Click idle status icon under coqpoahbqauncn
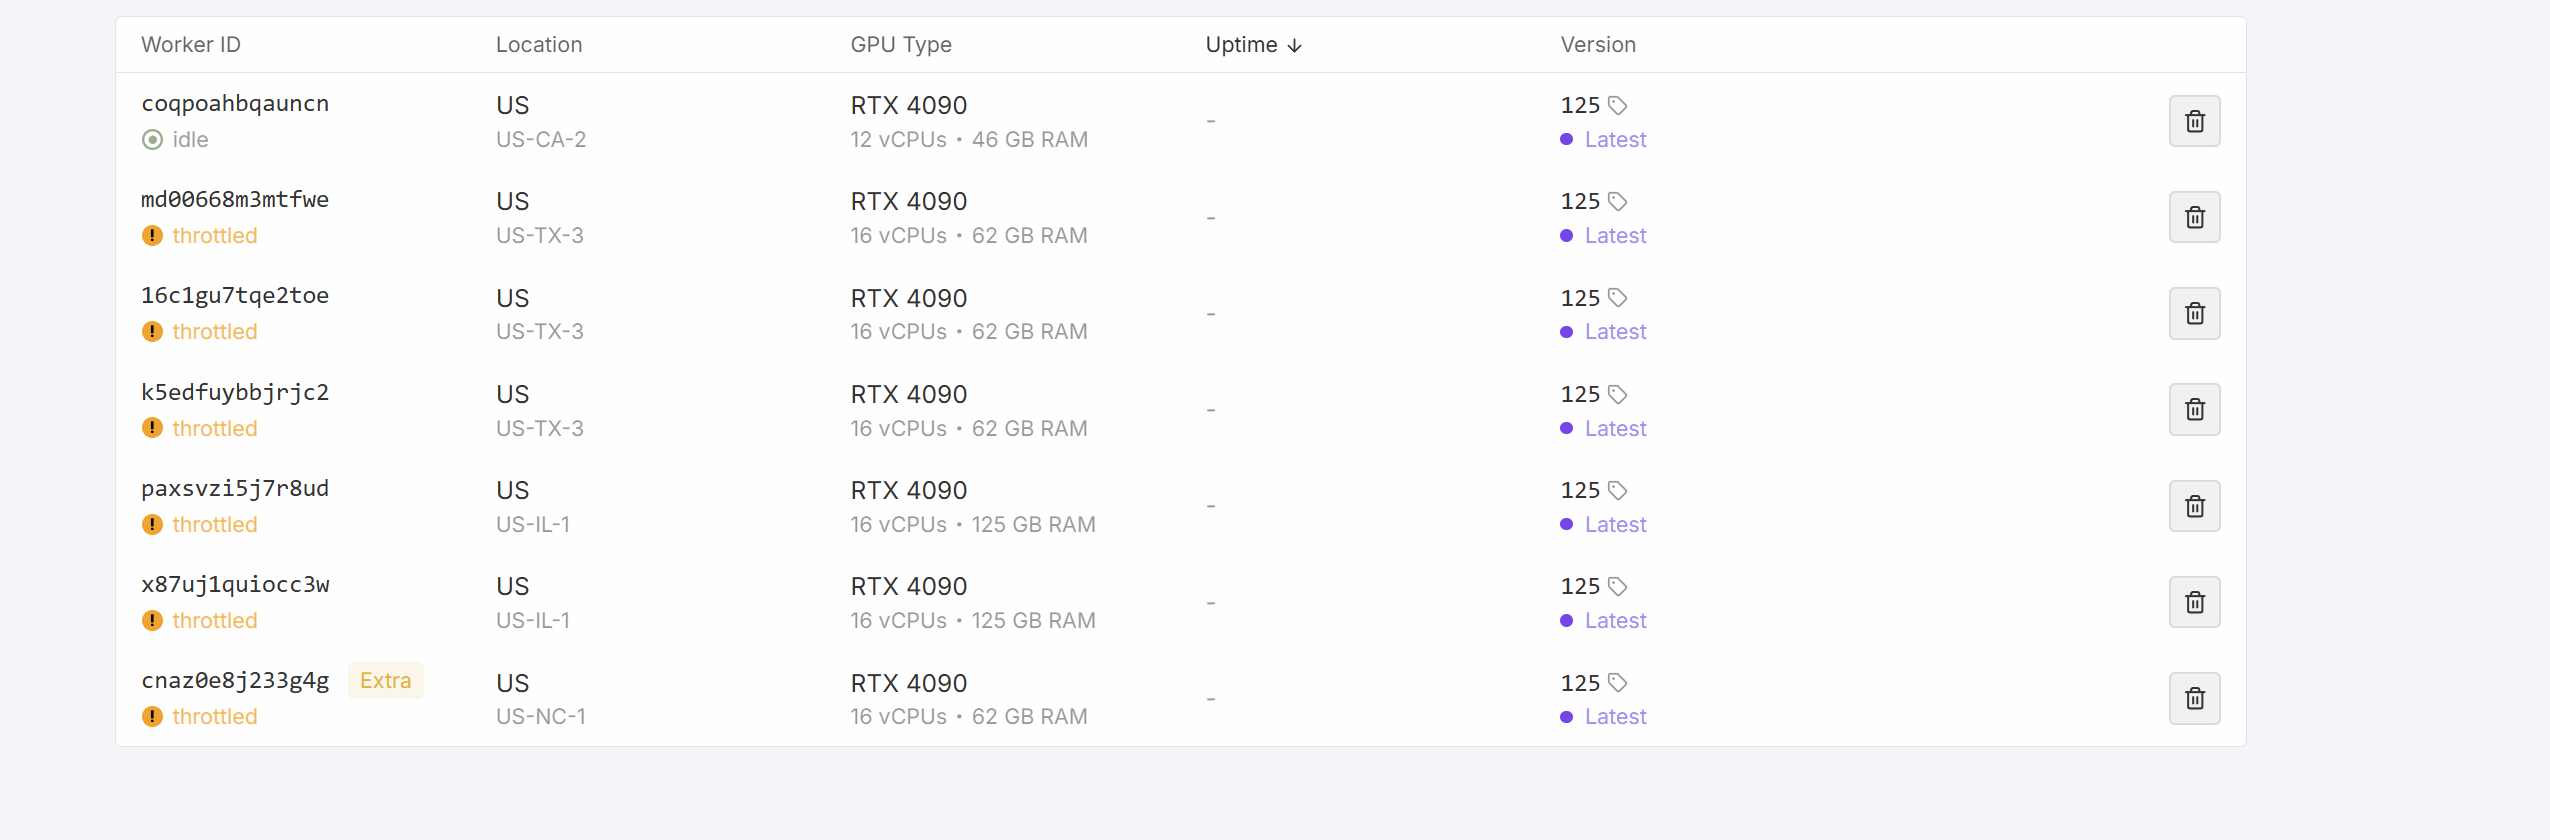2550x840 pixels. tap(152, 139)
